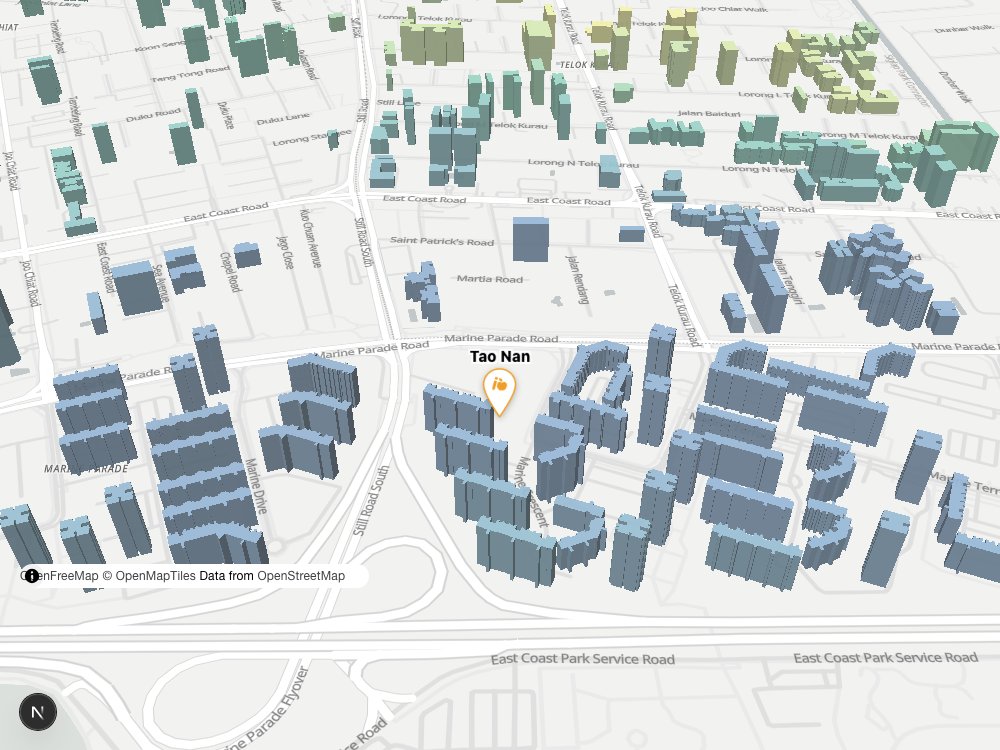1000x750 pixels.
Task: Click the Tao Nan orange location pin
Action: click(x=499, y=392)
